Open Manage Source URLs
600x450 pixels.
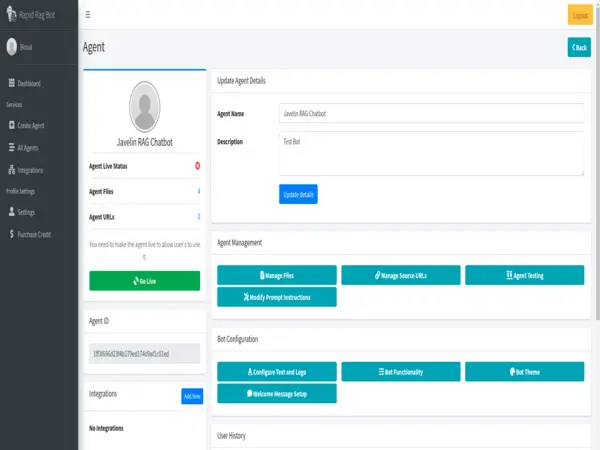(x=400, y=275)
